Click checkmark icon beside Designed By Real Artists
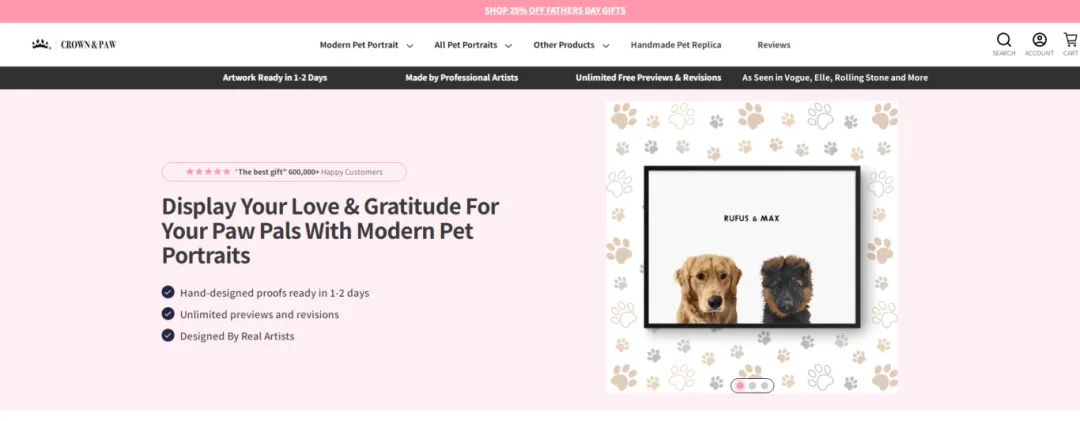This screenshot has height=421, width=1080. [x=168, y=335]
